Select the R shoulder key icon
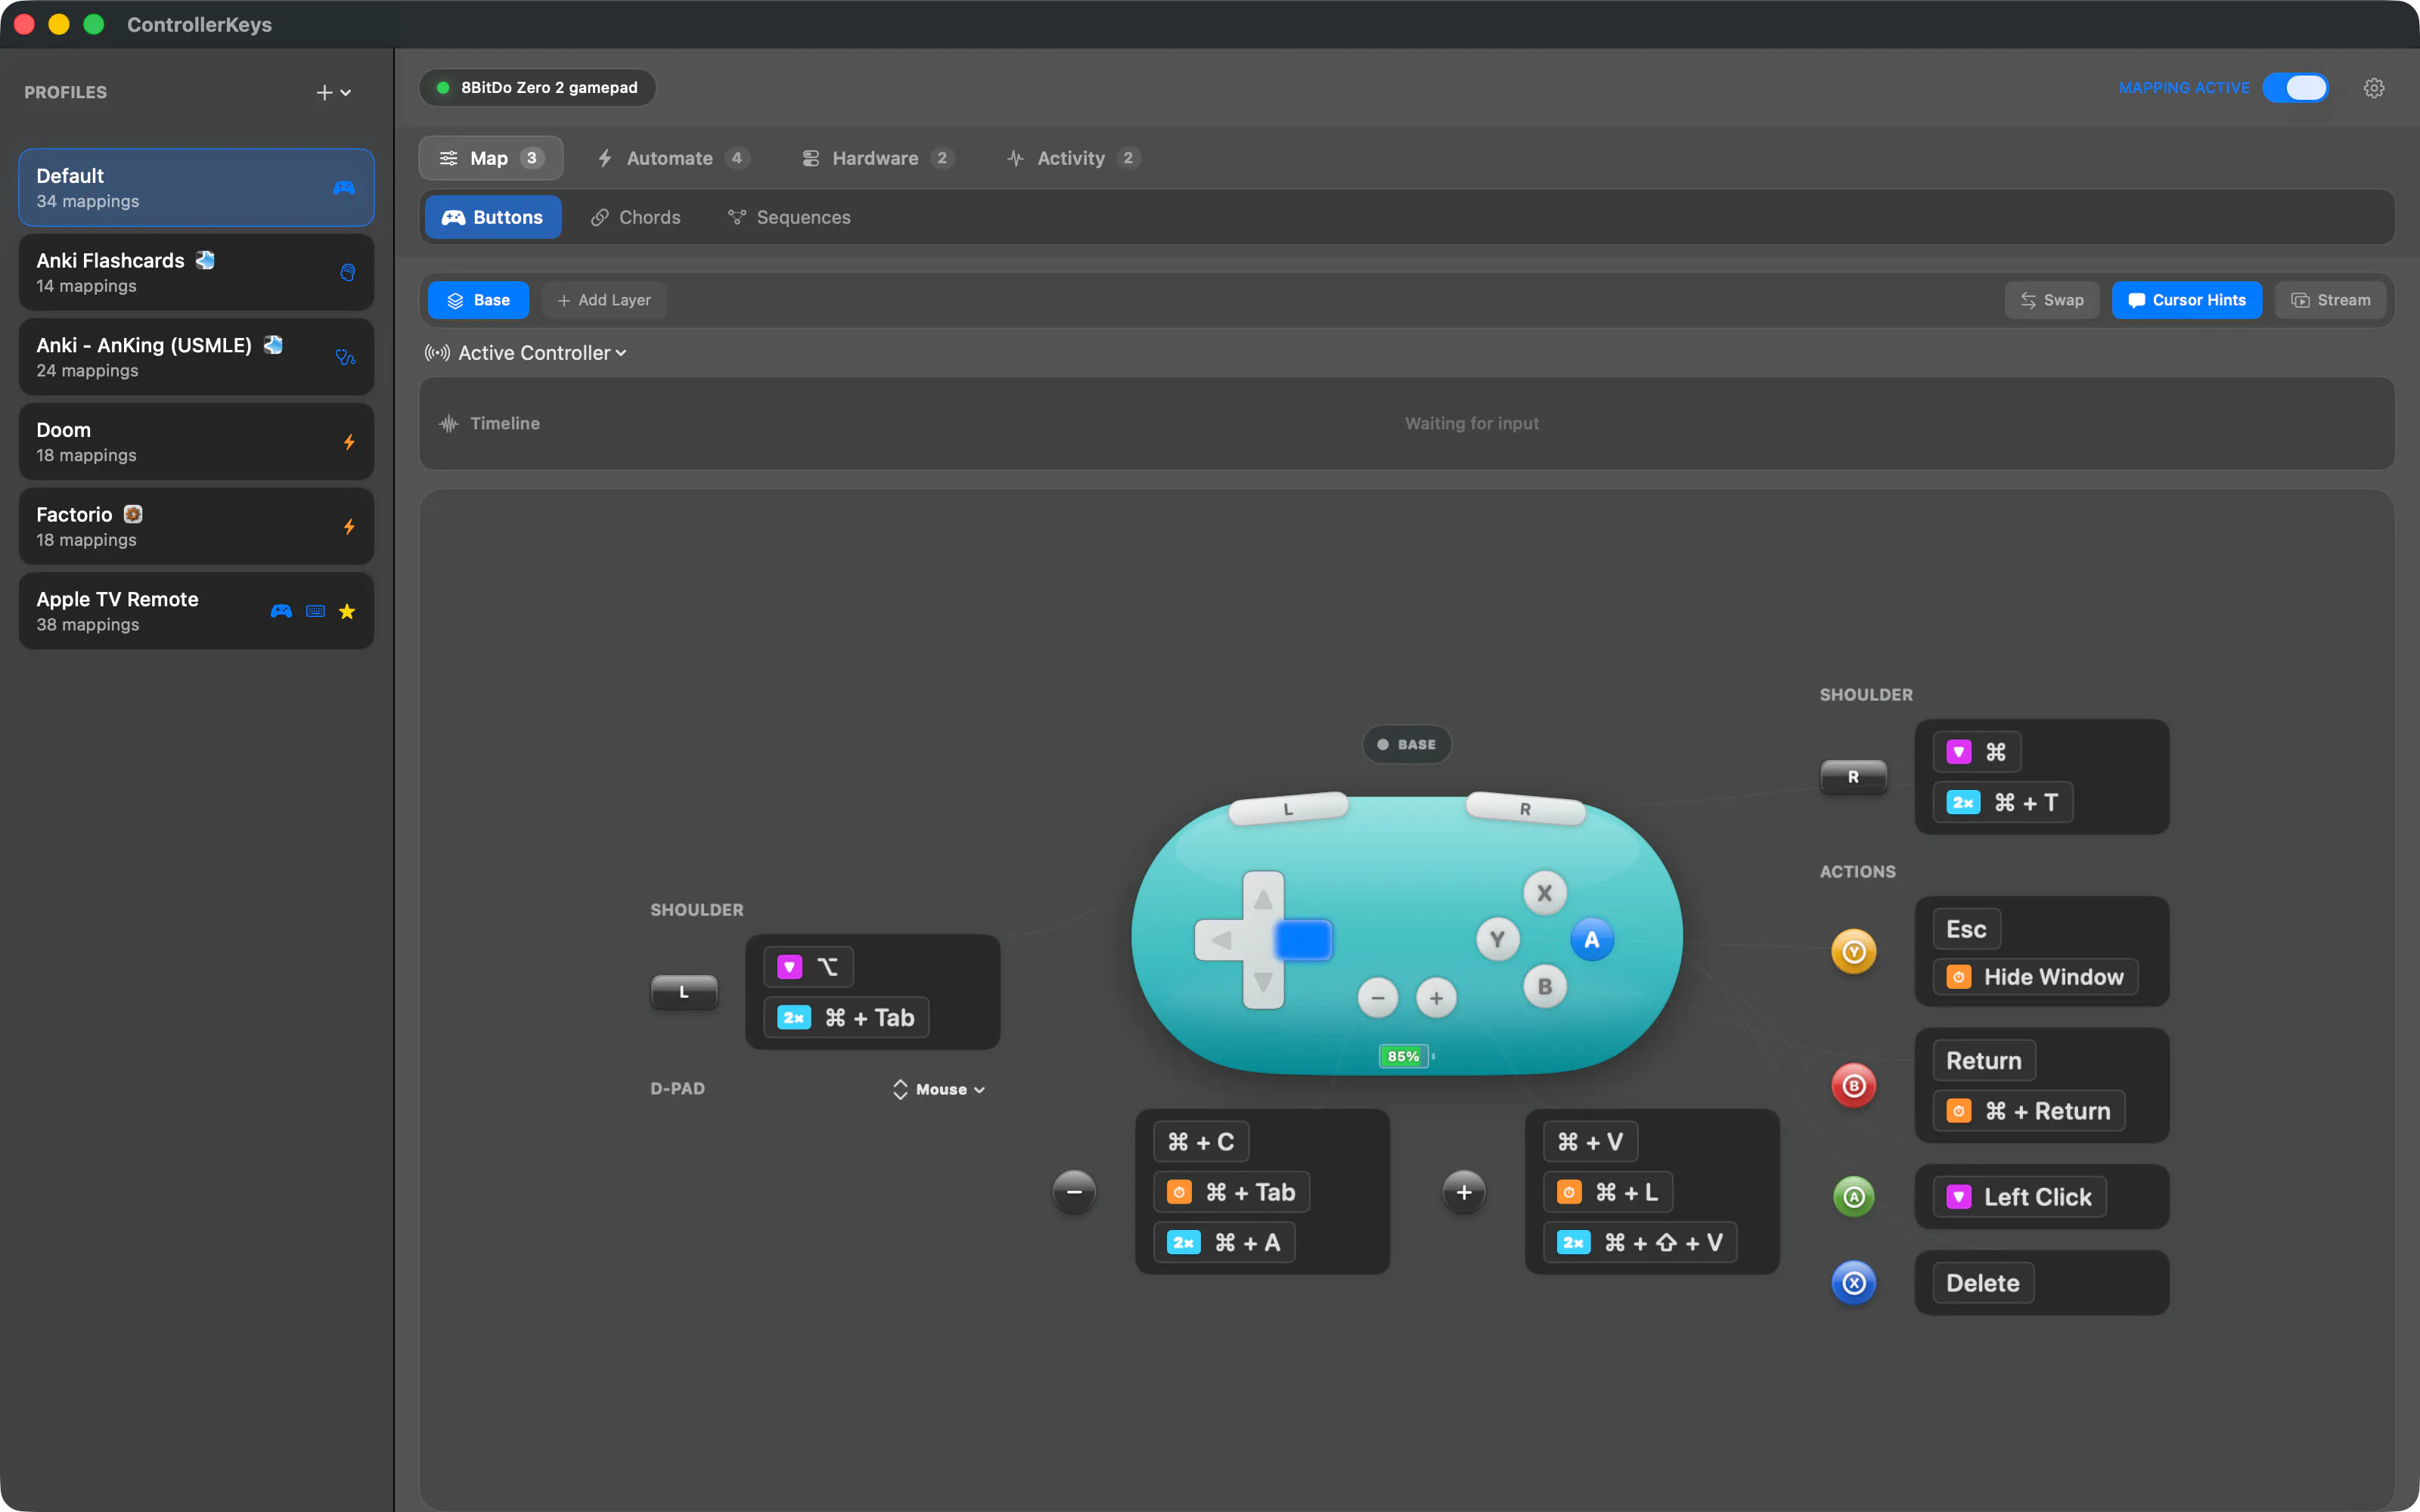 point(1853,777)
